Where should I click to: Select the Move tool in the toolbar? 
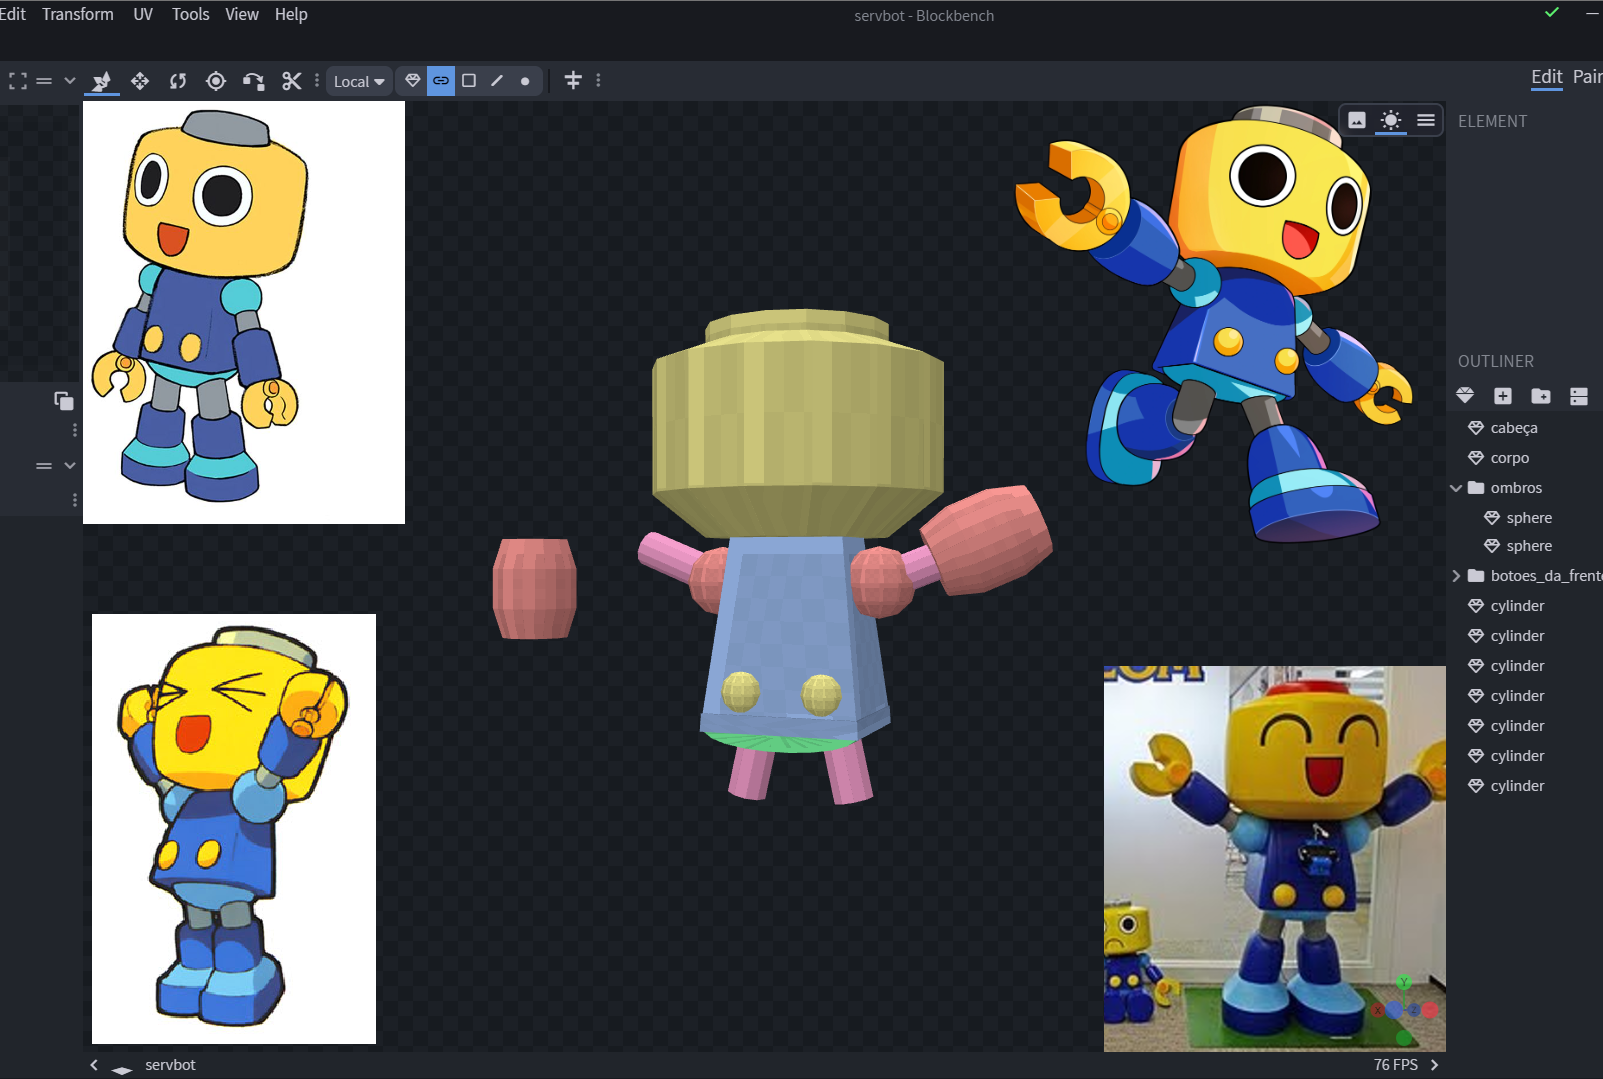pyautogui.click(x=101, y=81)
